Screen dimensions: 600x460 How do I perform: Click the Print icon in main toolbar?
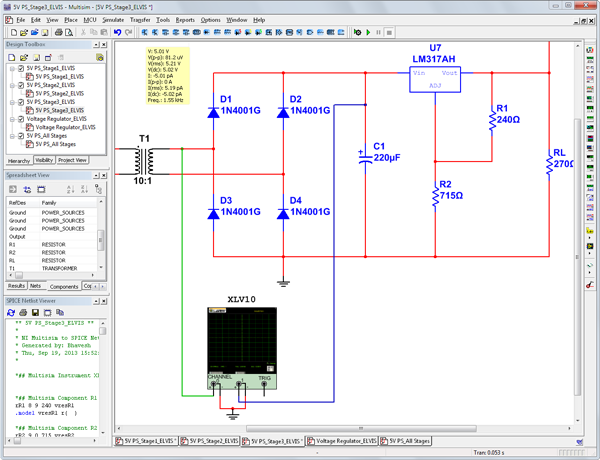[x=57, y=33]
